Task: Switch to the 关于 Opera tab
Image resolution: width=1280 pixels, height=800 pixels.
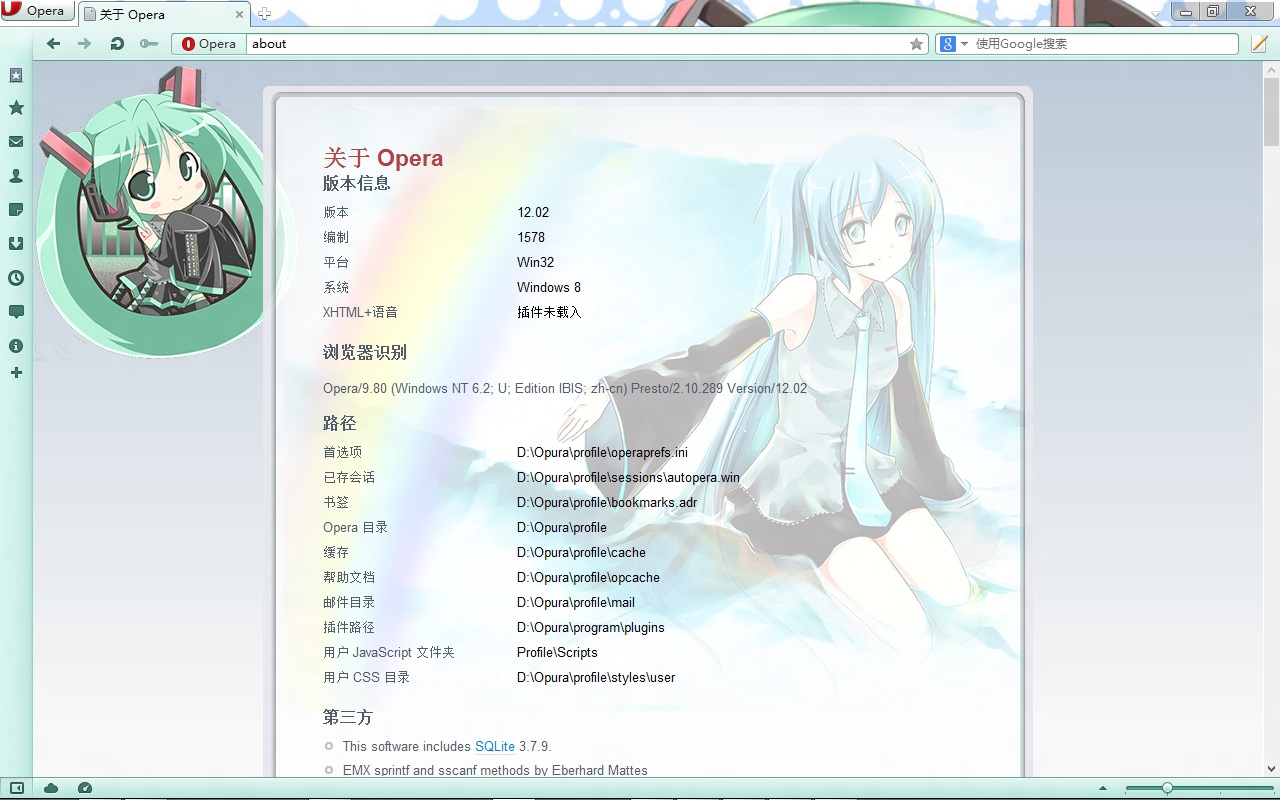Action: pos(163,14)
